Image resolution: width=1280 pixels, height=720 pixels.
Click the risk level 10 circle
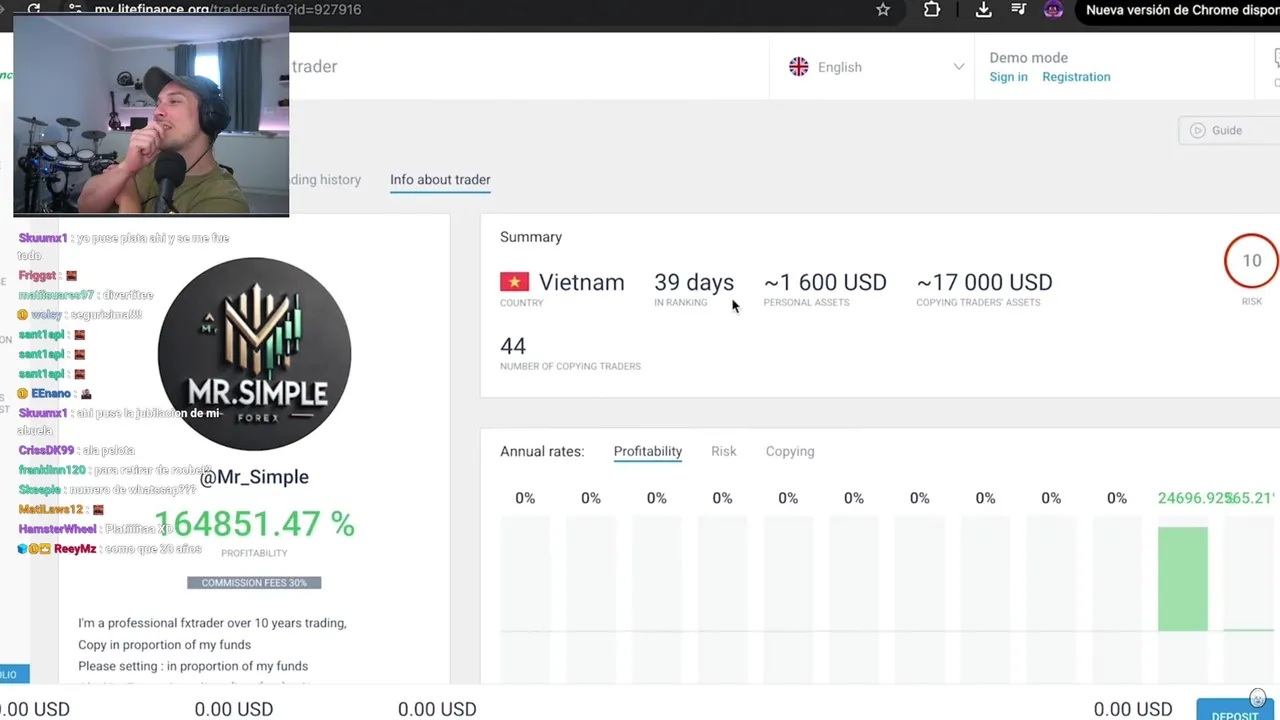pyautogui.click(x=1251, y=260)
